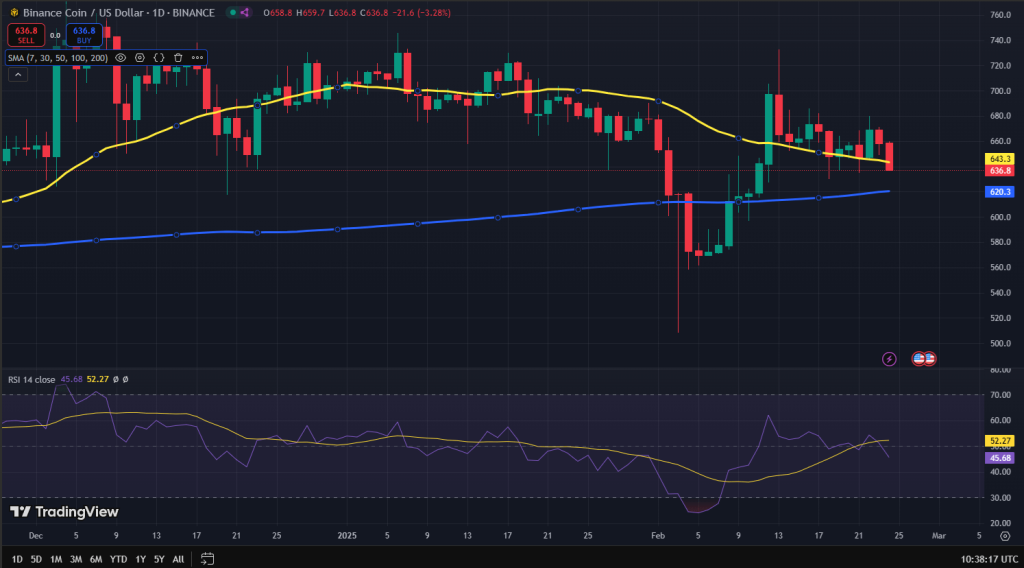Click the RSI legend value 52.27
The height and width of the screenshot is (568, 1024).
(97, 379)
